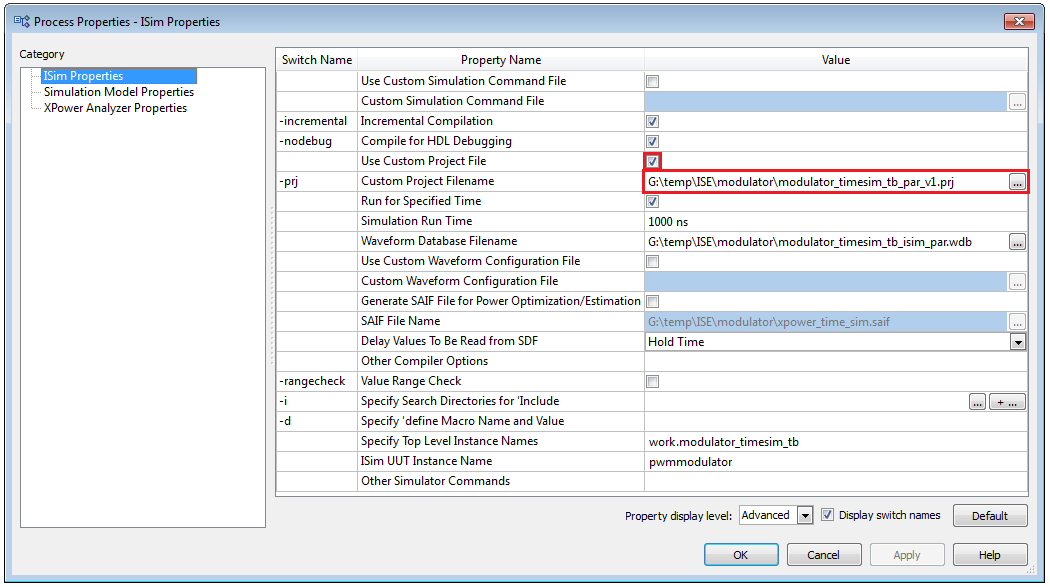This screenshot has width=1050, height=587.
Task: Enable Value Range Check checkbox
Action: click(x=652, y=382)
